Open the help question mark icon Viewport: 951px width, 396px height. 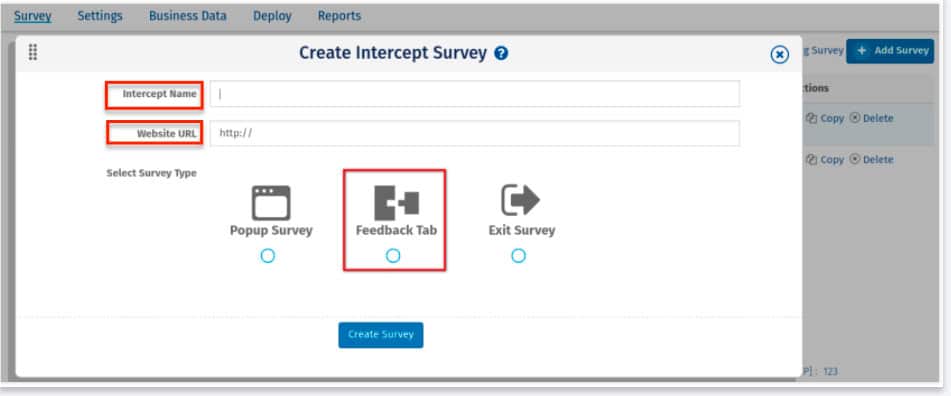[x=501, y=53]
